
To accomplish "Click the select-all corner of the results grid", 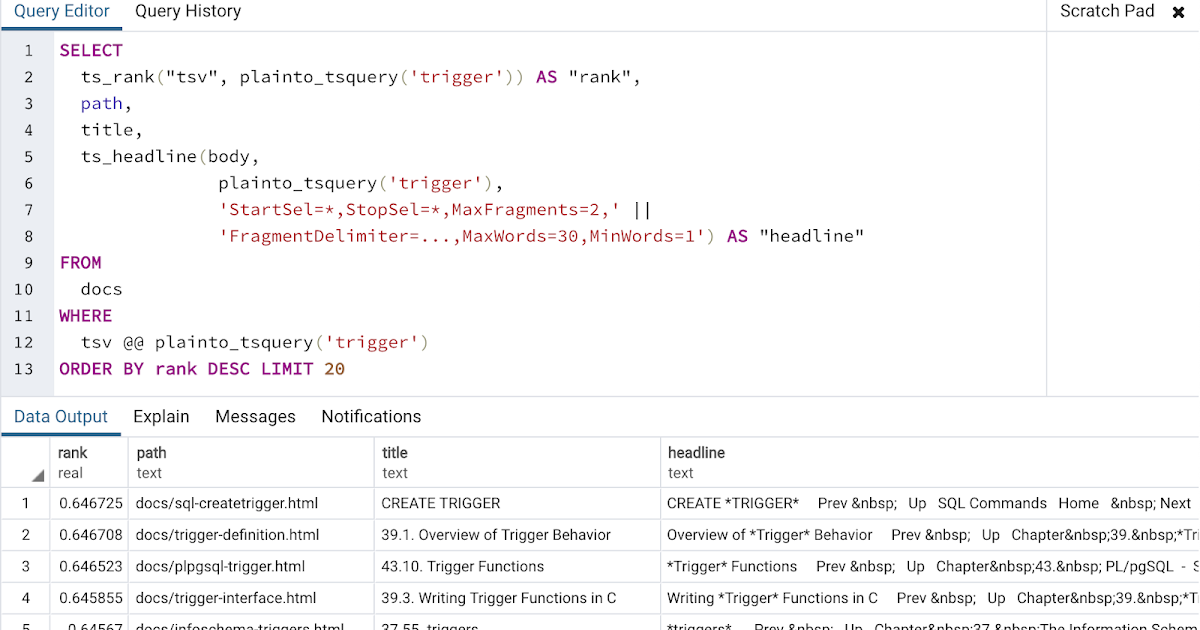I will click(25, 461).
